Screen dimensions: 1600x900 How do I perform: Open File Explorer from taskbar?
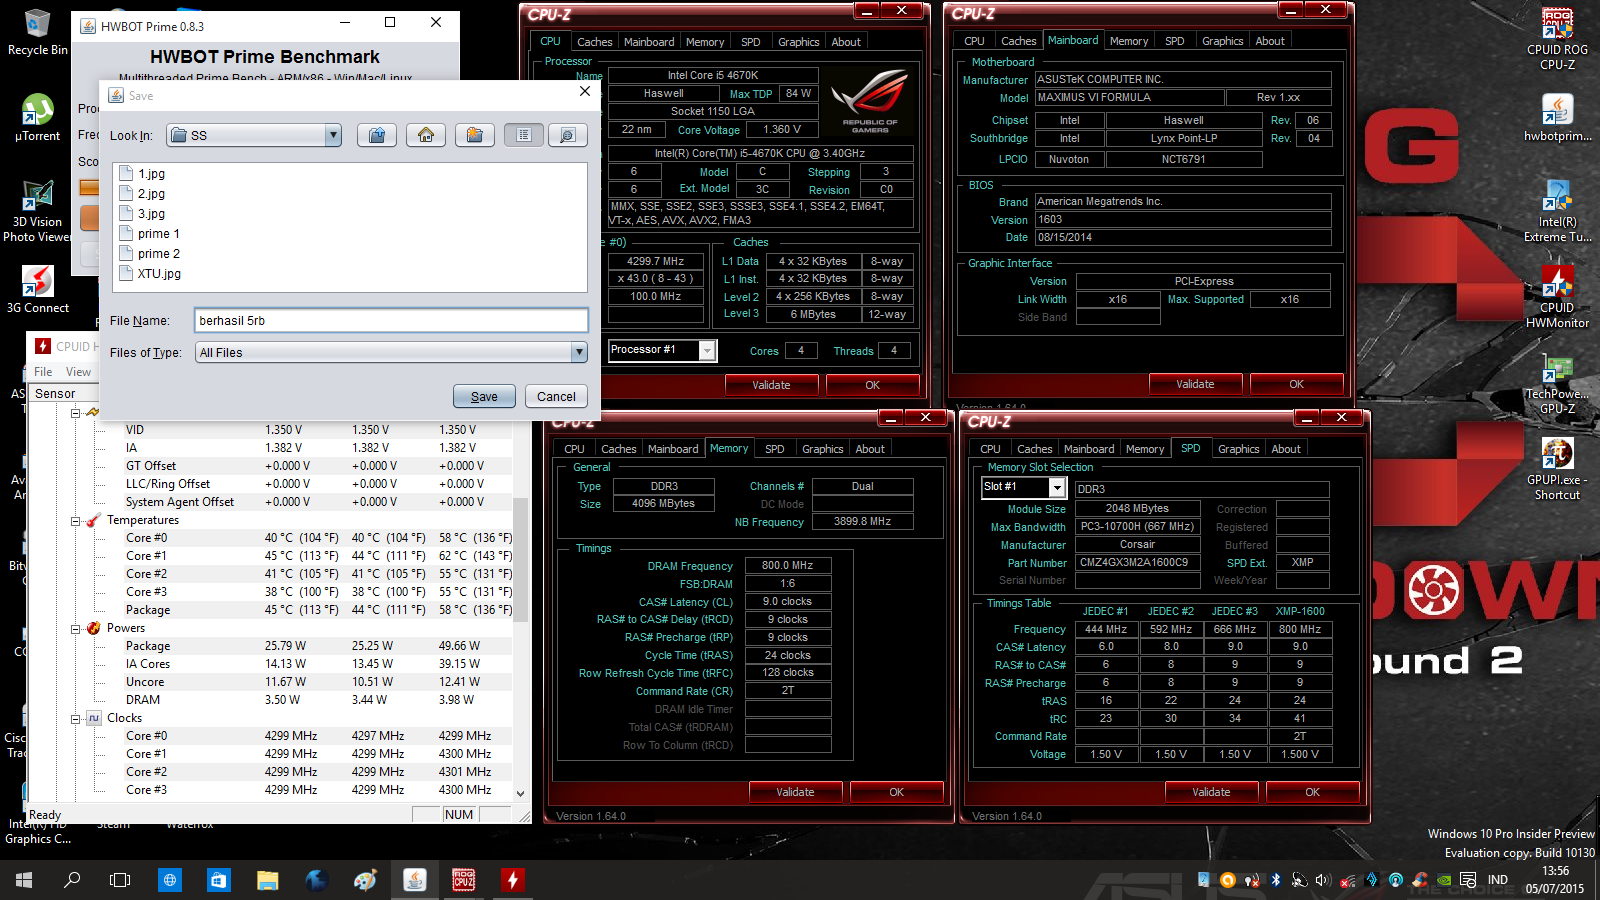pyautogui.click(x=267, y=880)
